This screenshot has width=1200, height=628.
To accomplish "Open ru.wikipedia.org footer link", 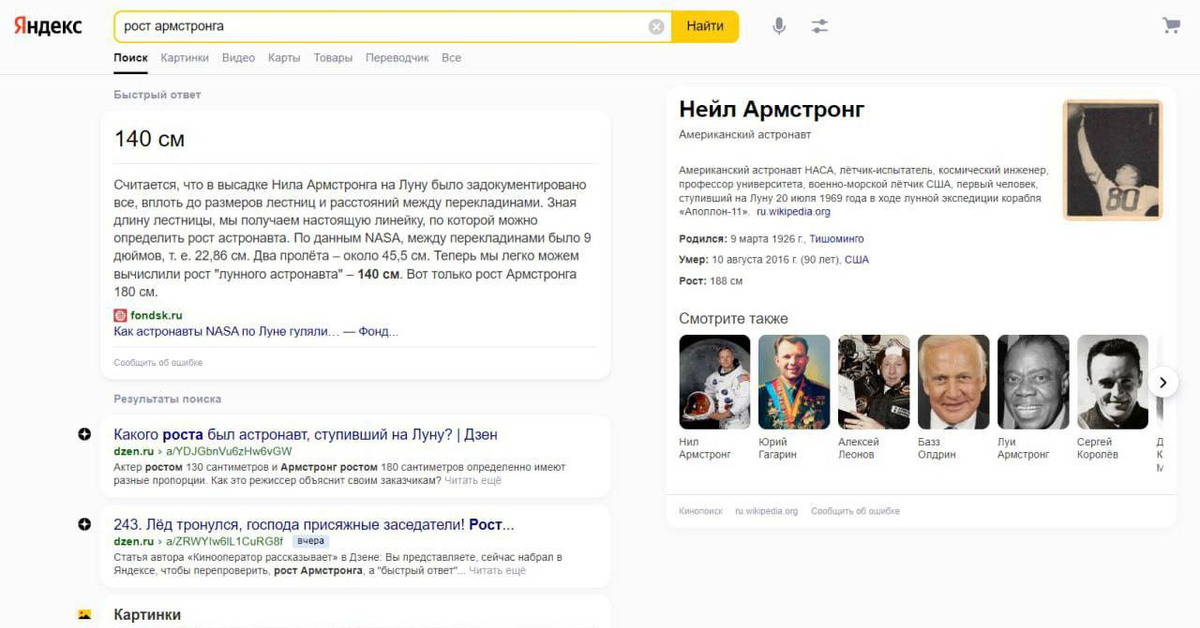I will click(x=766, y=511).
